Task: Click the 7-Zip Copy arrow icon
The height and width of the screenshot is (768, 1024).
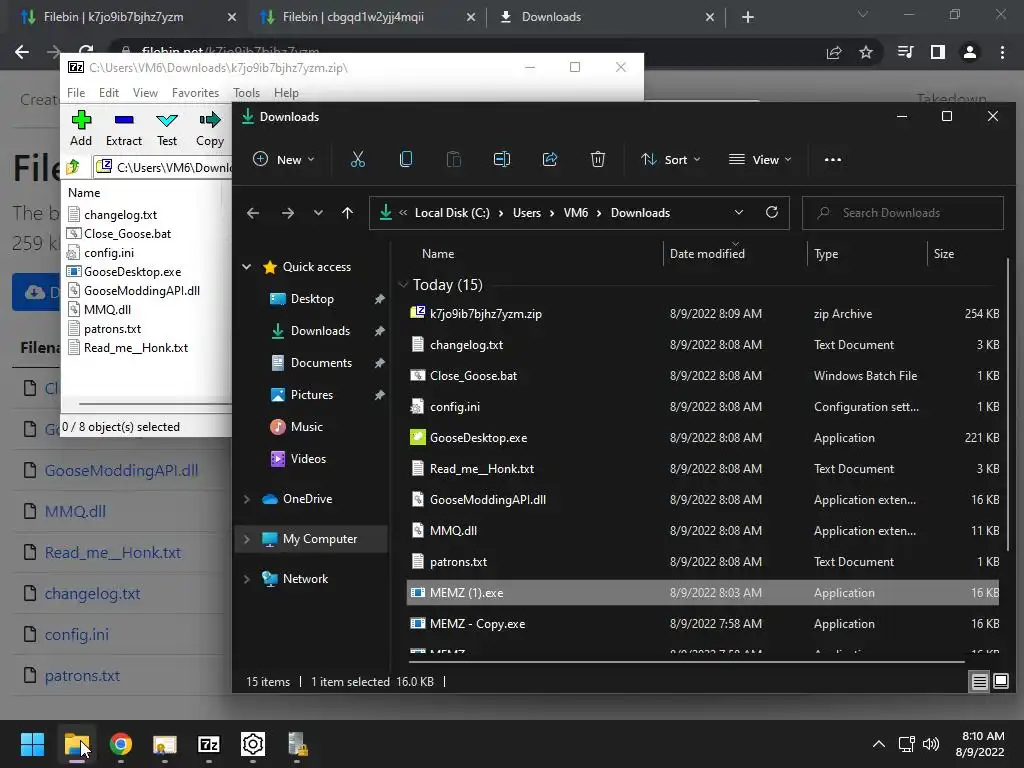Action: click(210, 120)
